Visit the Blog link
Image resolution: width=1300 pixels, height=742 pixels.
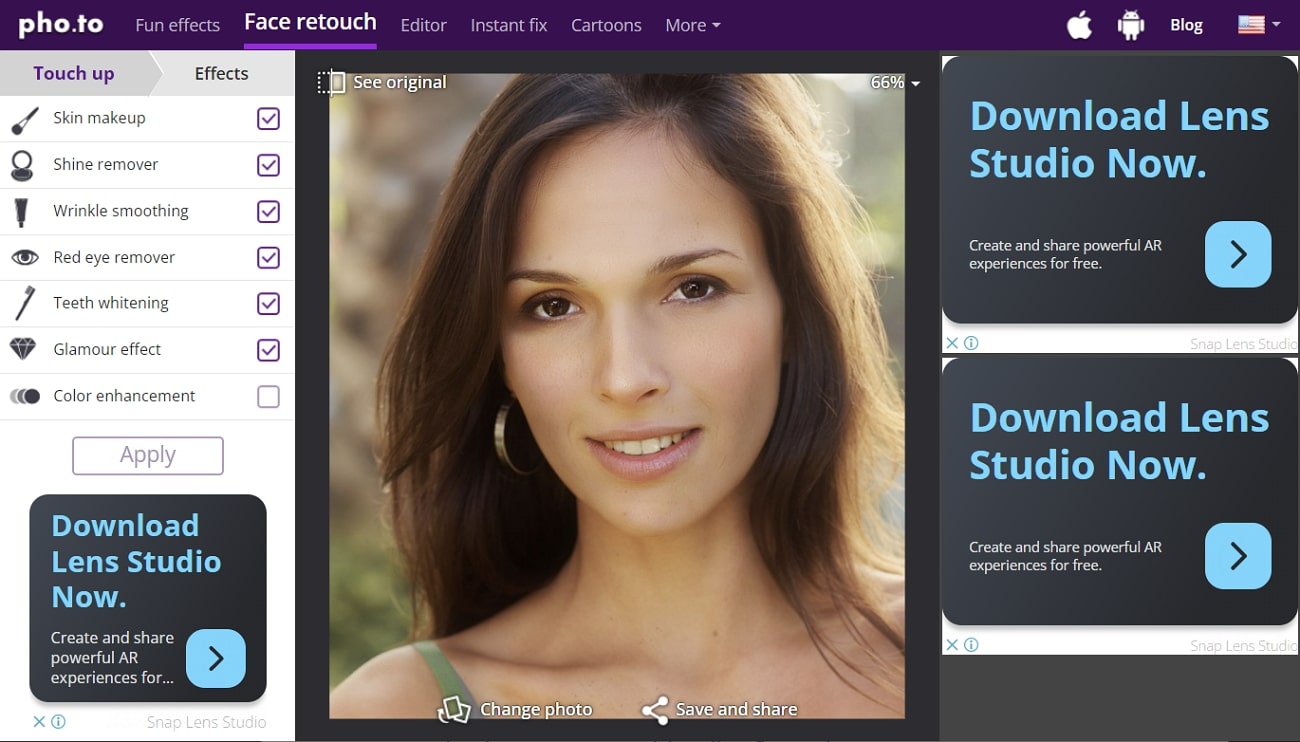click(1186, 25)
